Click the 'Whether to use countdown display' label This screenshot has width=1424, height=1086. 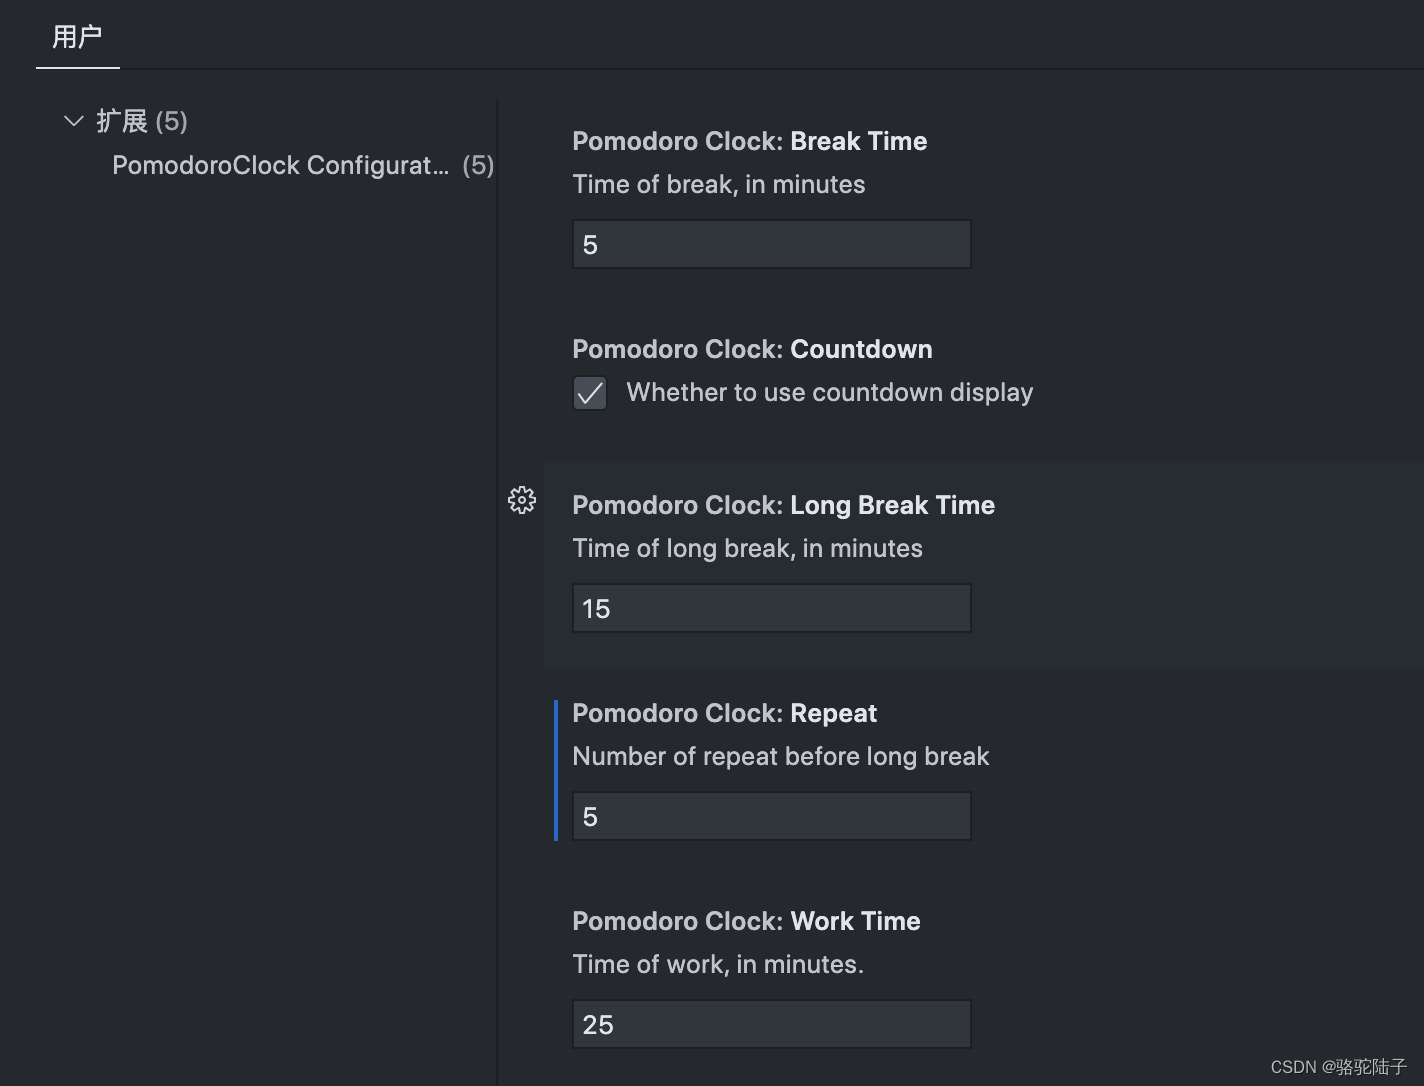(x=829, y=392)
